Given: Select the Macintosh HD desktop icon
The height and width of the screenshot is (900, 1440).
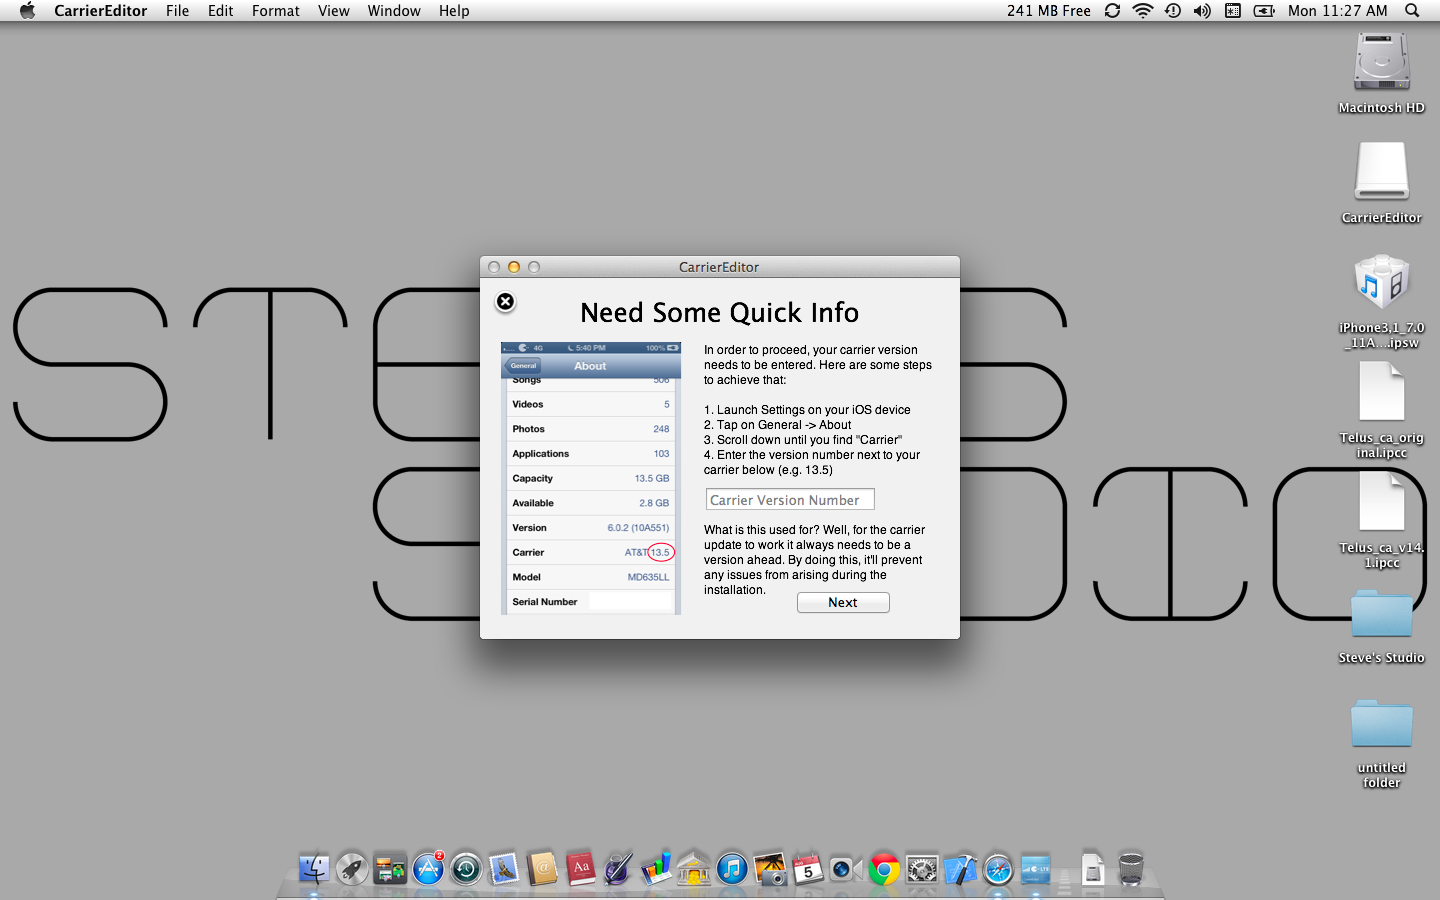Looking at the screenshot, I should tap(1382, 74).
